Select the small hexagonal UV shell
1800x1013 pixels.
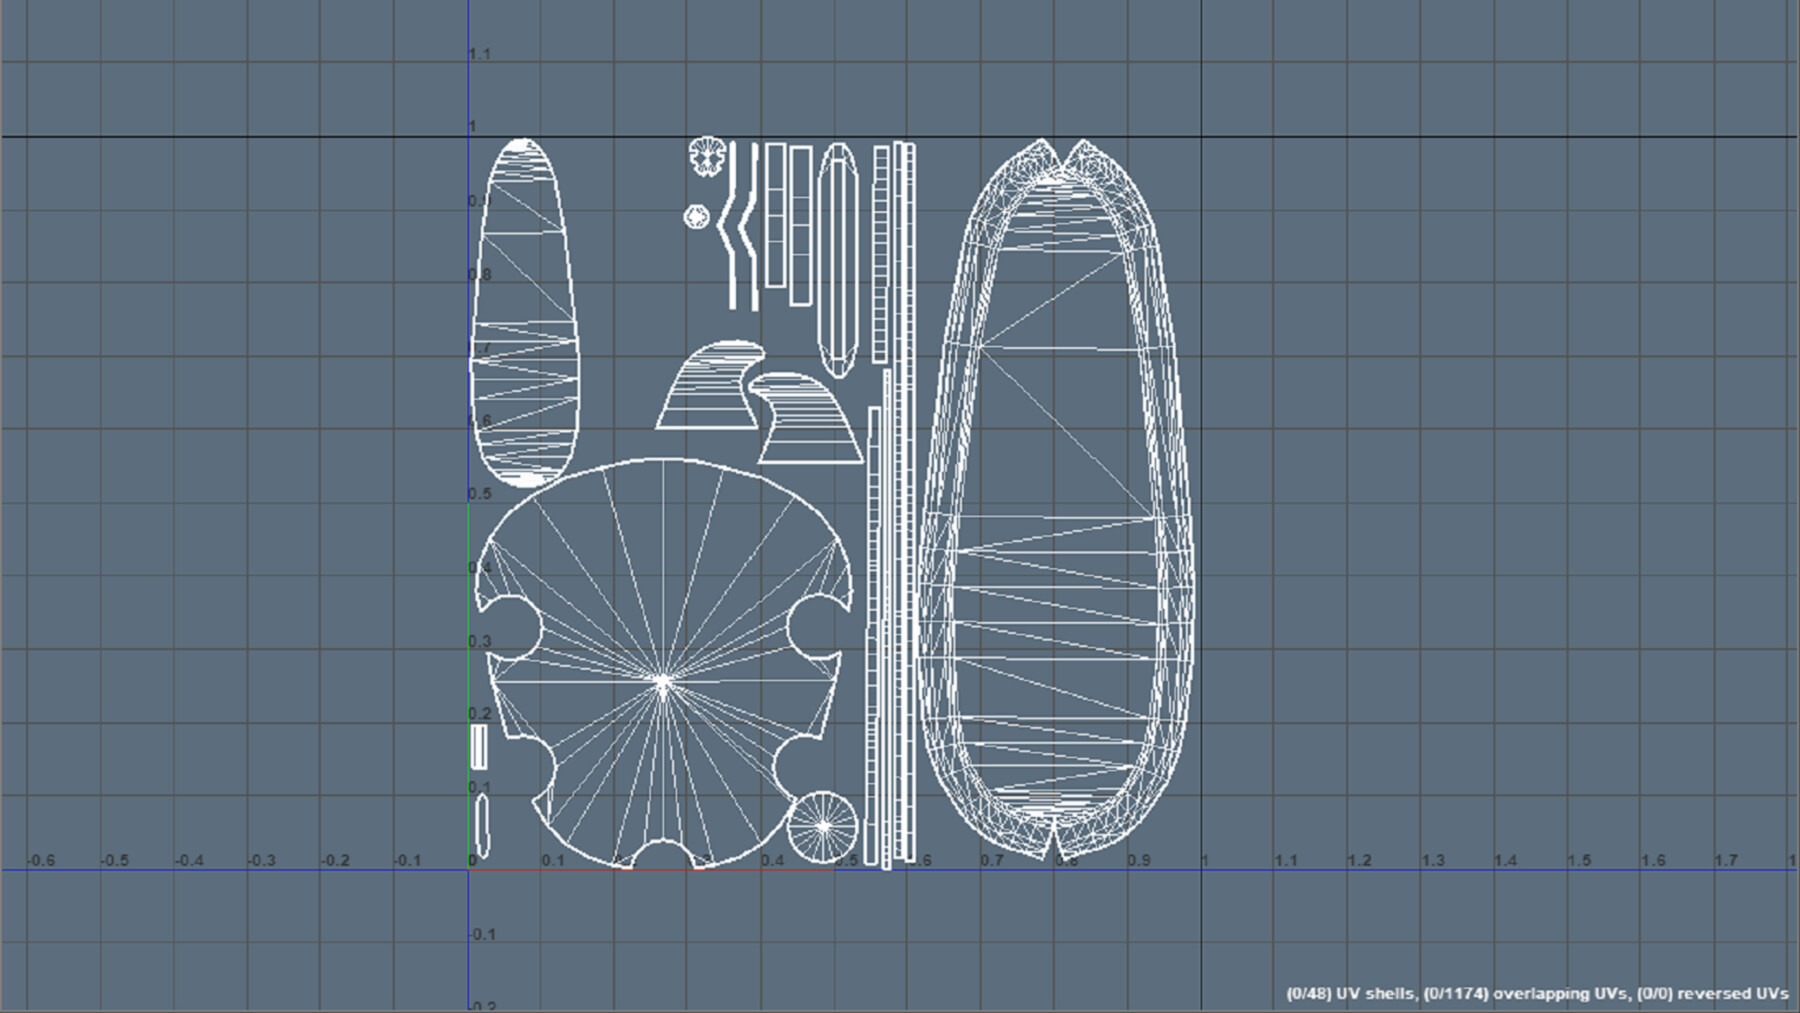click(697, 215)
